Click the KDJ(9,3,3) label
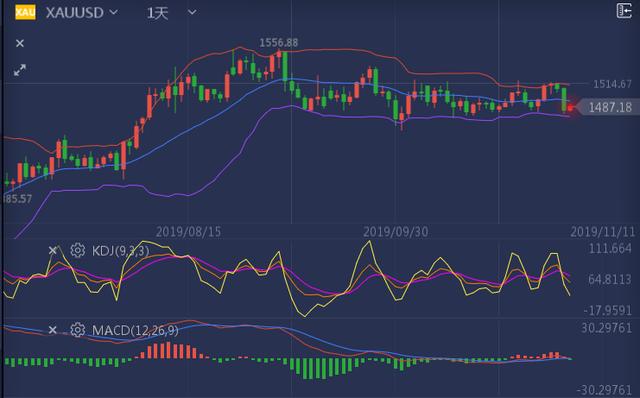The image size is (640, 398). click(121, 251)
